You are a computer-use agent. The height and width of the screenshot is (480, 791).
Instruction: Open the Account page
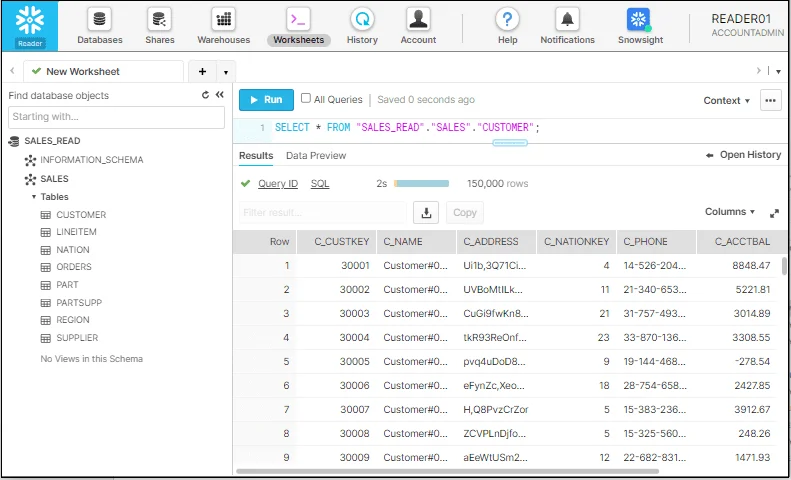(x=418, y=27)
